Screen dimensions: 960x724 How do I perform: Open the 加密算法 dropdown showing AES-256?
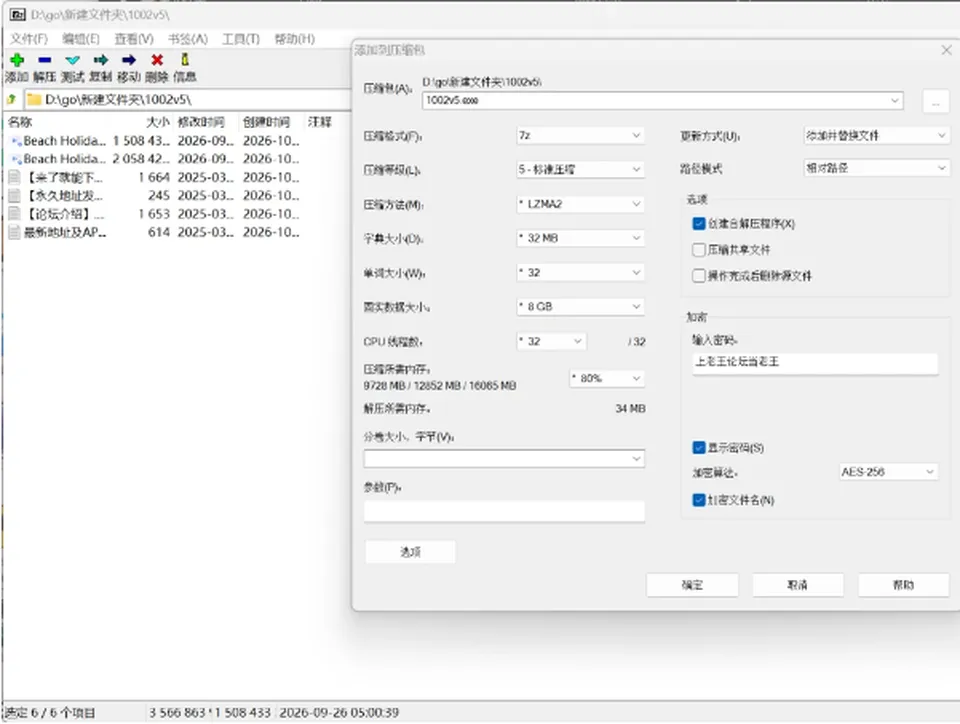(x=888, y=472)
